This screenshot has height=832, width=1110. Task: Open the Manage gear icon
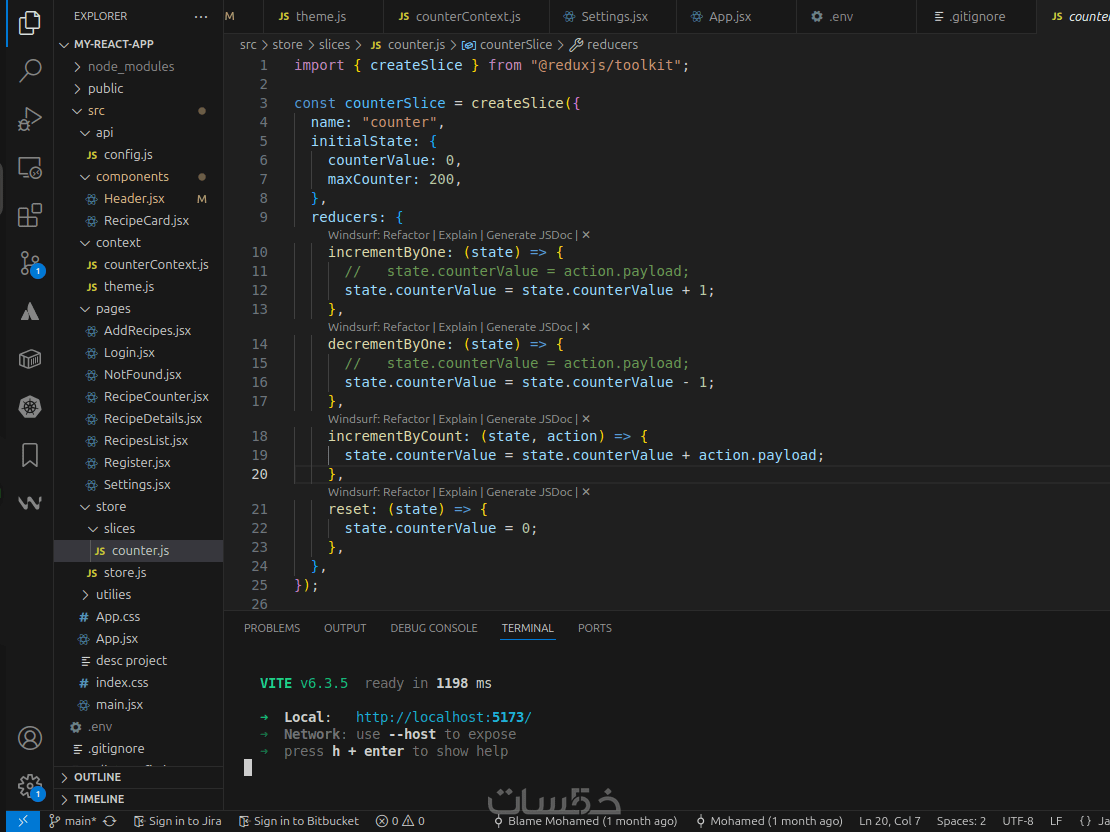pyautogui.click(x=30, y=785)
